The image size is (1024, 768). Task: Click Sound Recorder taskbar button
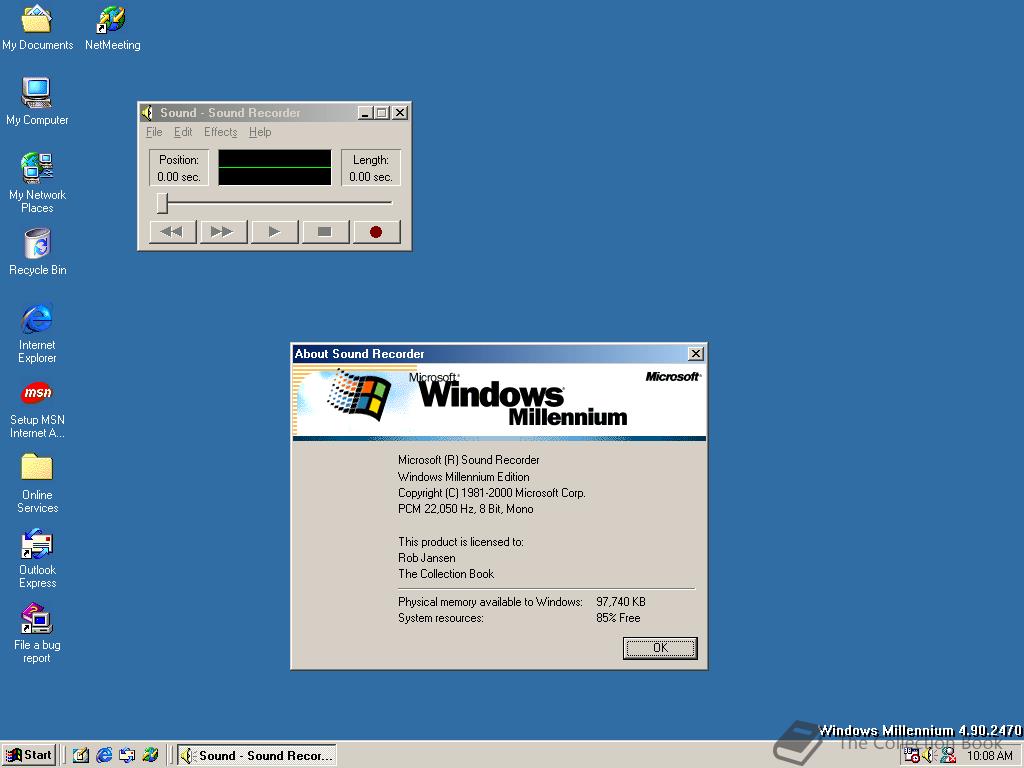257,756
